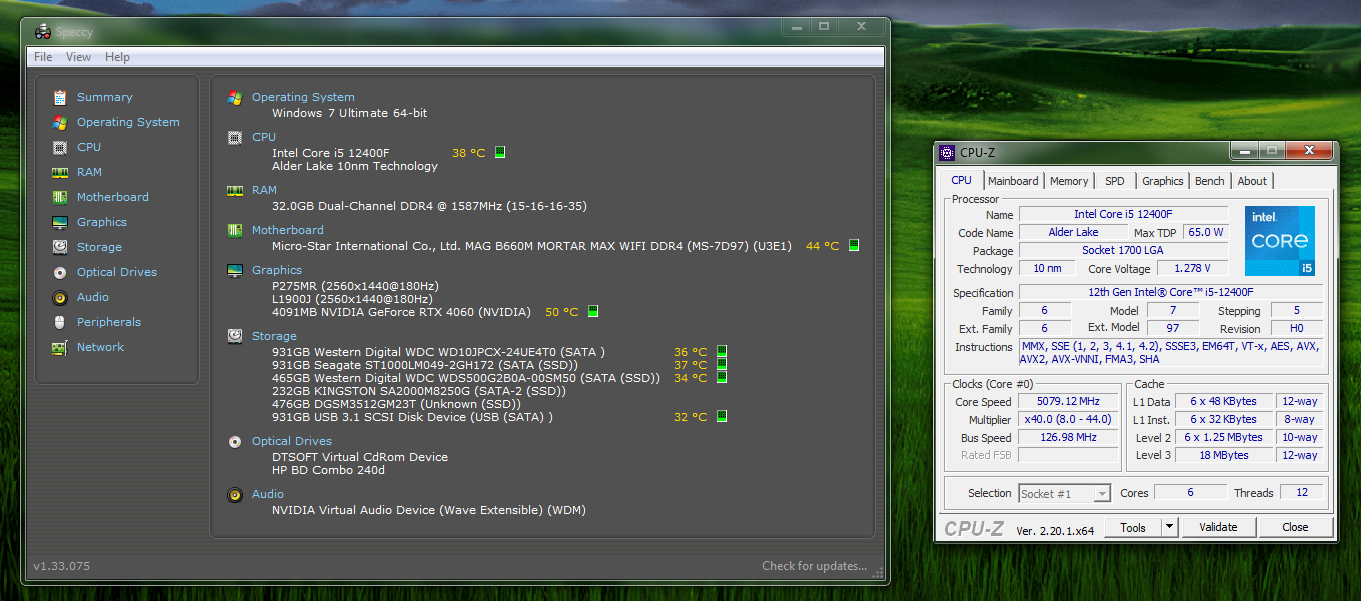Image resolution: width=1361 pixels, height=601 pixels.
Task: Open the View menu in Speccy
Action: click(79, 57)
